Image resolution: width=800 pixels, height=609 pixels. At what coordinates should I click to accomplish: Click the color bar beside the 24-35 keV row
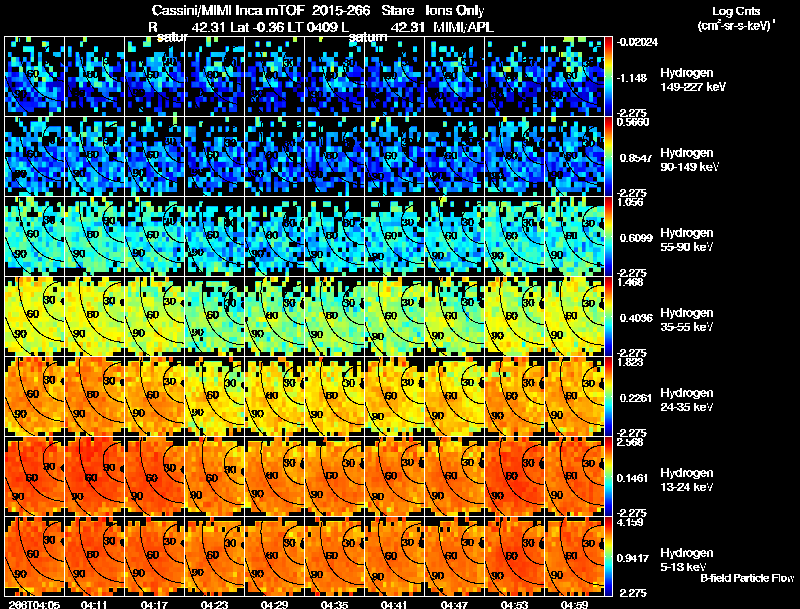pyautogui.click(x=608, y=397)
